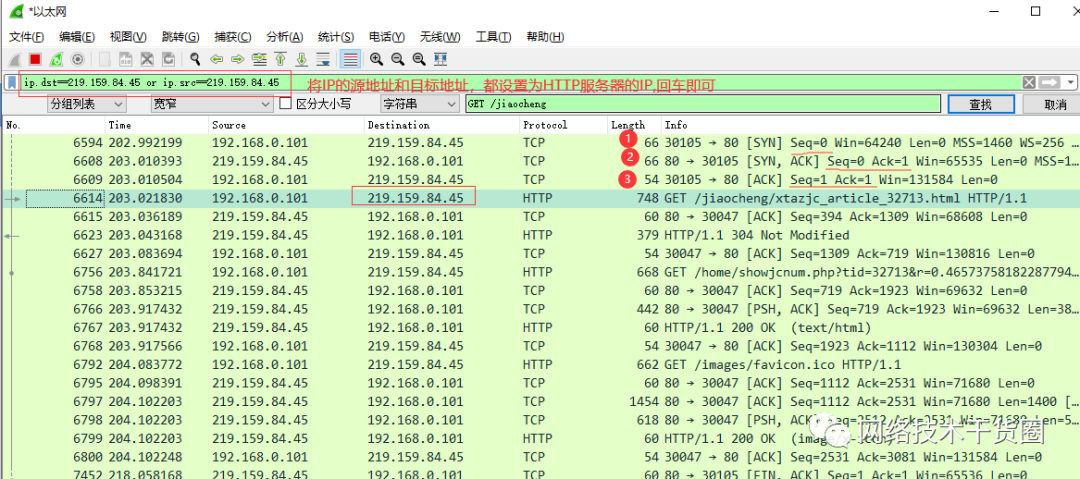
Task: Open the 帮助(H) menu
Action: (x=545, y=37)
